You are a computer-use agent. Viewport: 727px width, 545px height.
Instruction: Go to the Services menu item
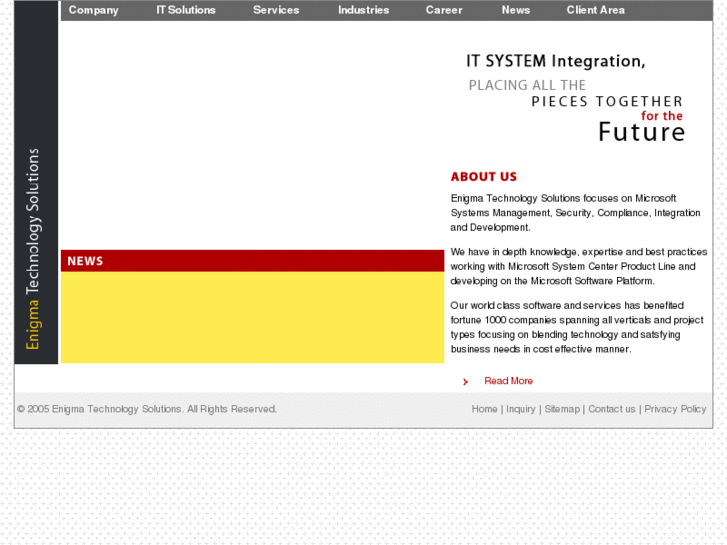[x=276, y=10]
